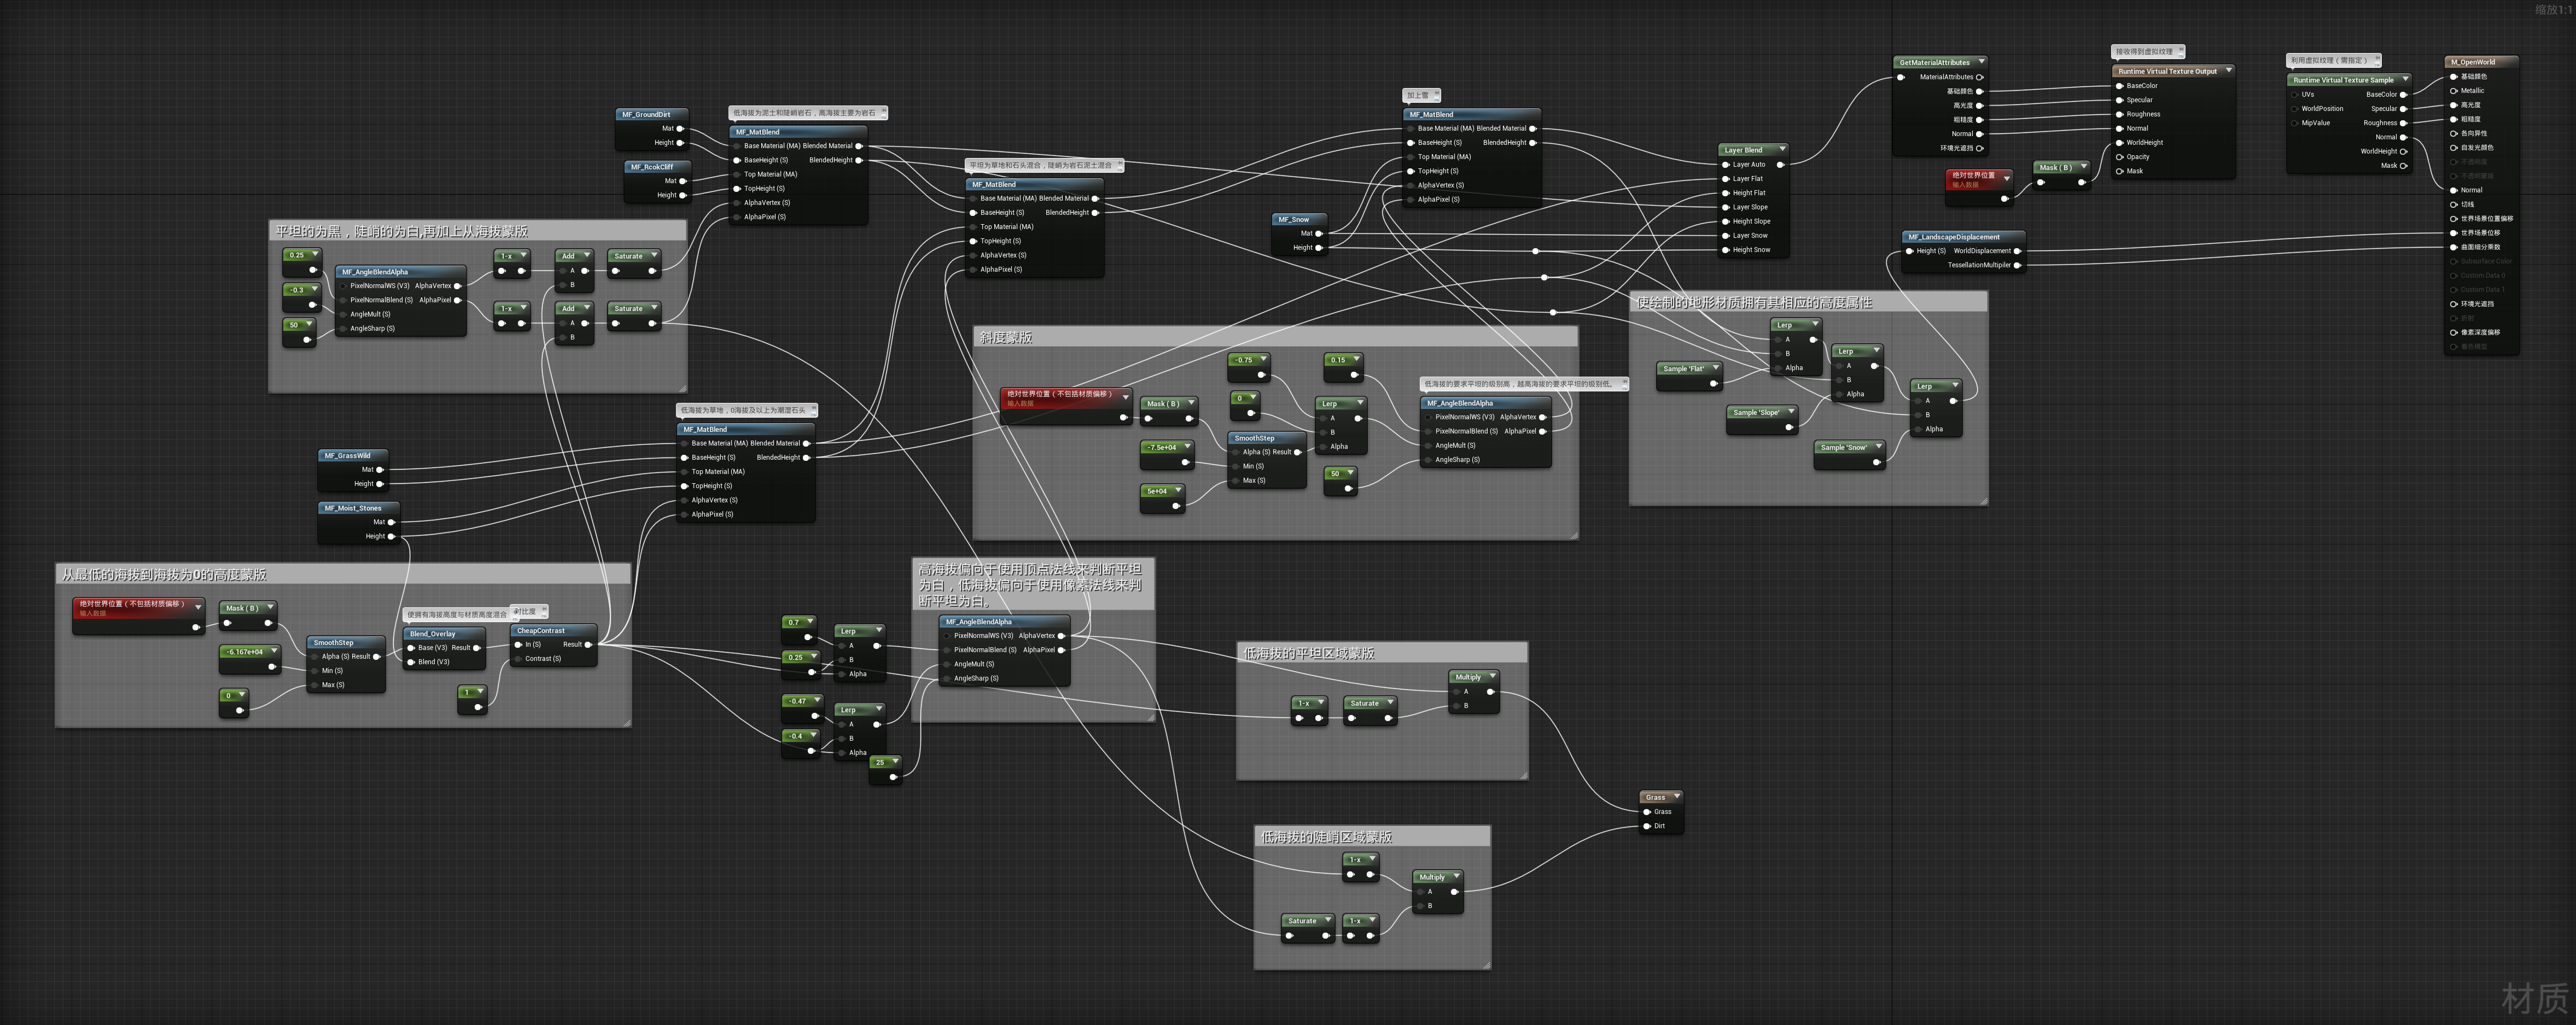The width and height of the screenshot is (2576, 1025).
Task: Click the Contrast (S) pin on CheapContrast
Action: (x=517, y=659)
